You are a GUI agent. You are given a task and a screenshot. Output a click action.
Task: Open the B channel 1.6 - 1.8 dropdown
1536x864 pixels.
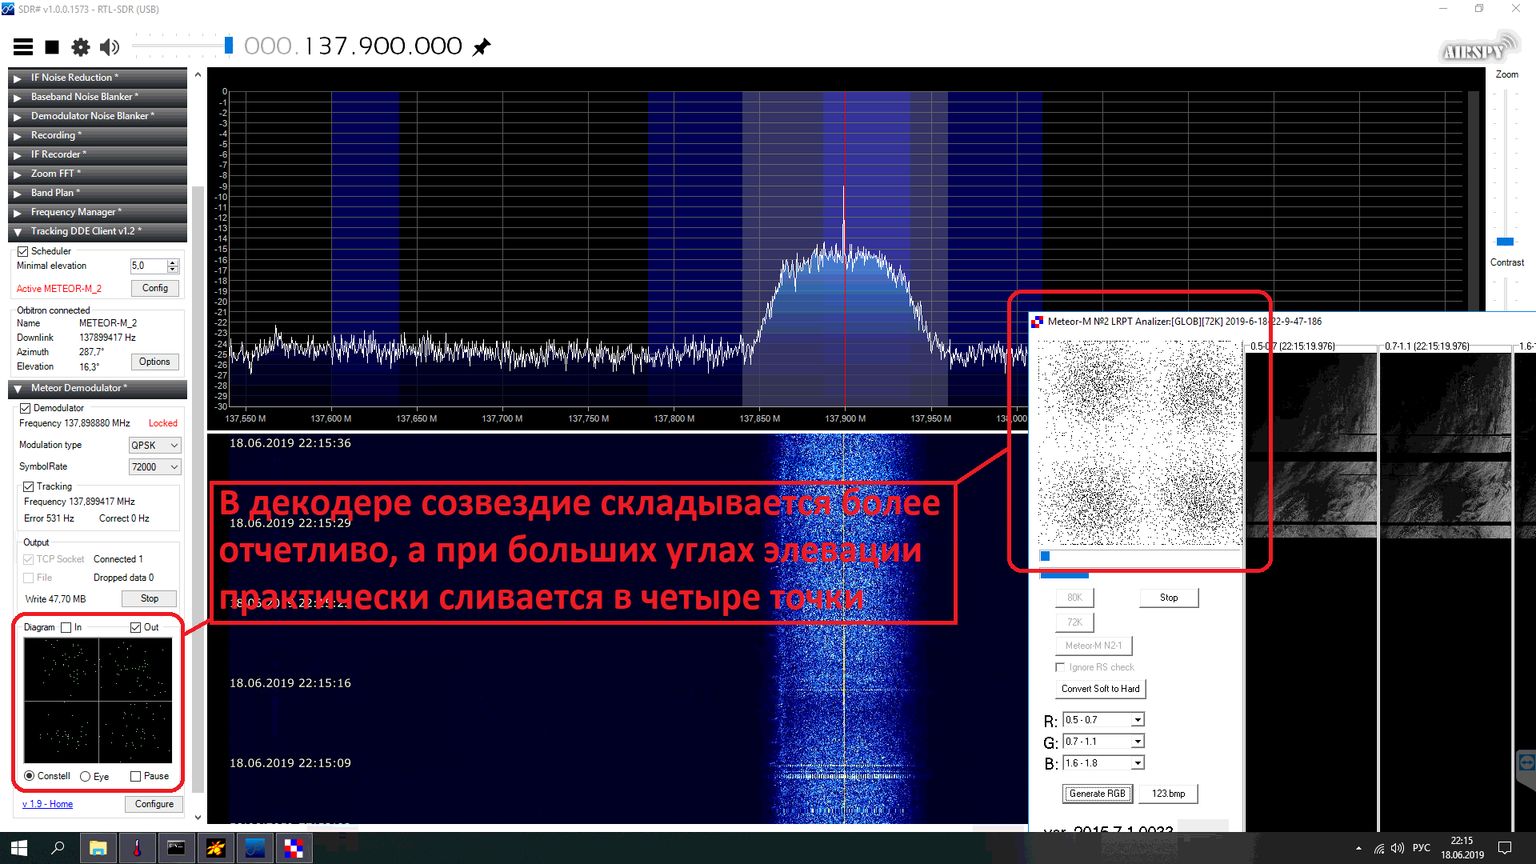pos(1103,763)
